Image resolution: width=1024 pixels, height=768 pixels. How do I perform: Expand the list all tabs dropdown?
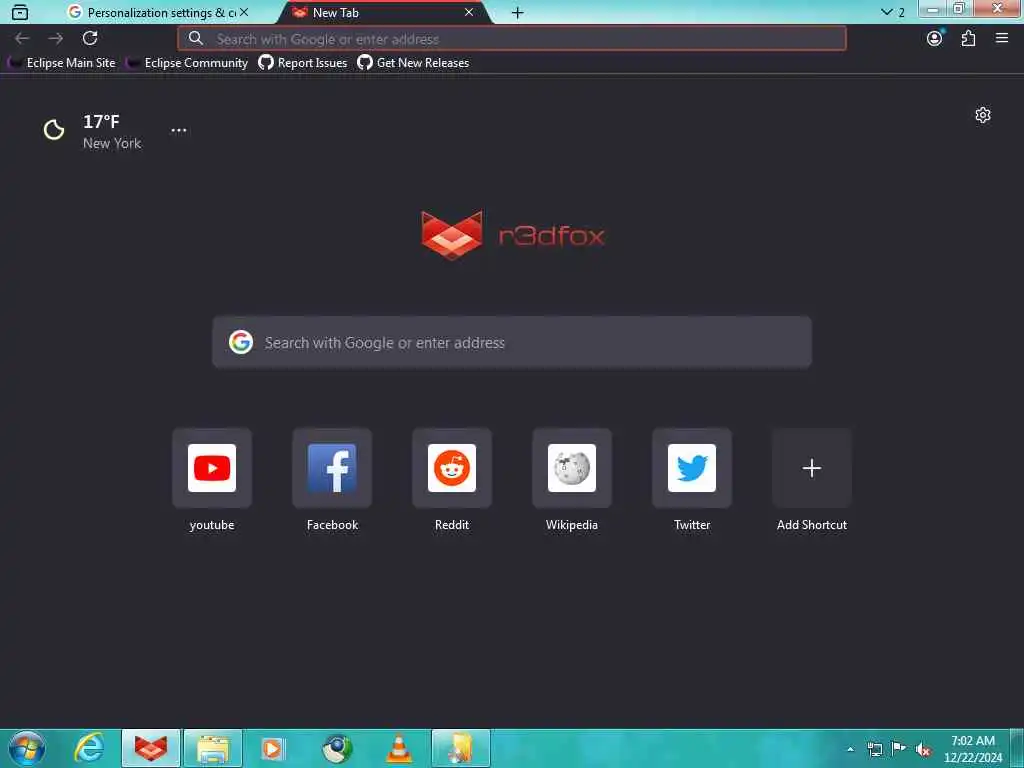click(892, 12)
